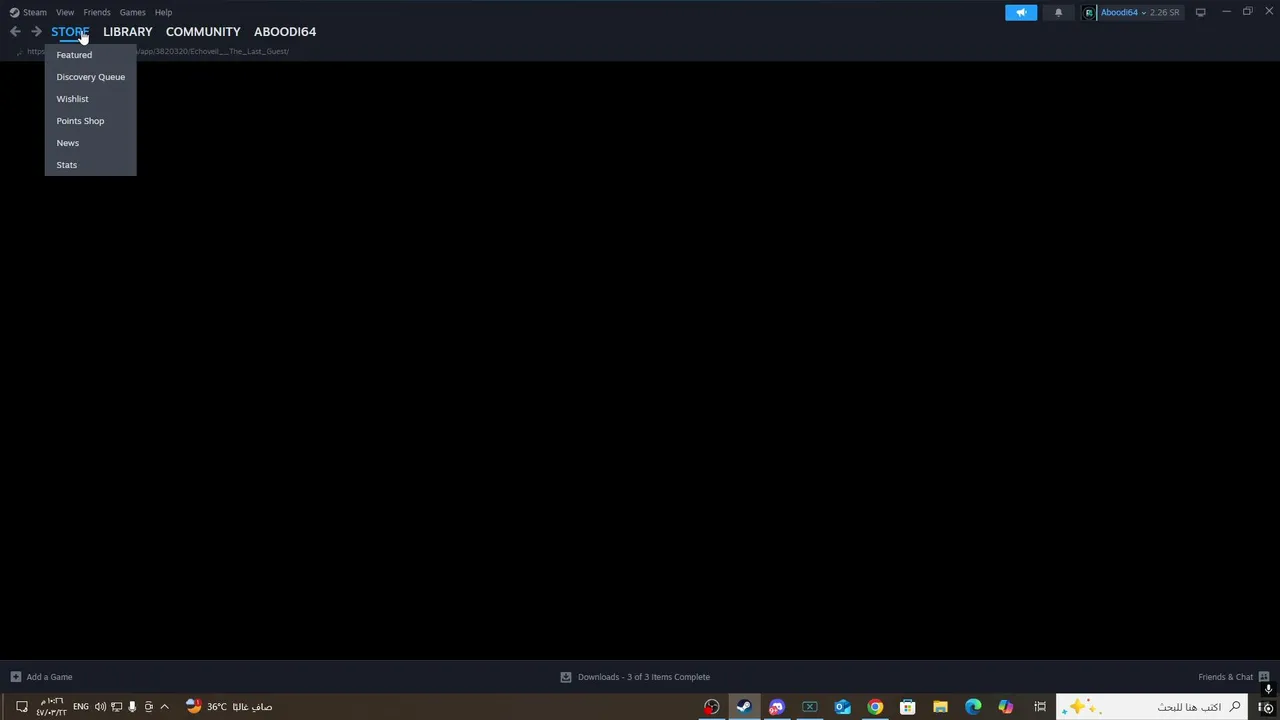The width and height of the screenshot is (1280, 720).
Task: Open the Windows notification center icon
Action: (21, 707)
